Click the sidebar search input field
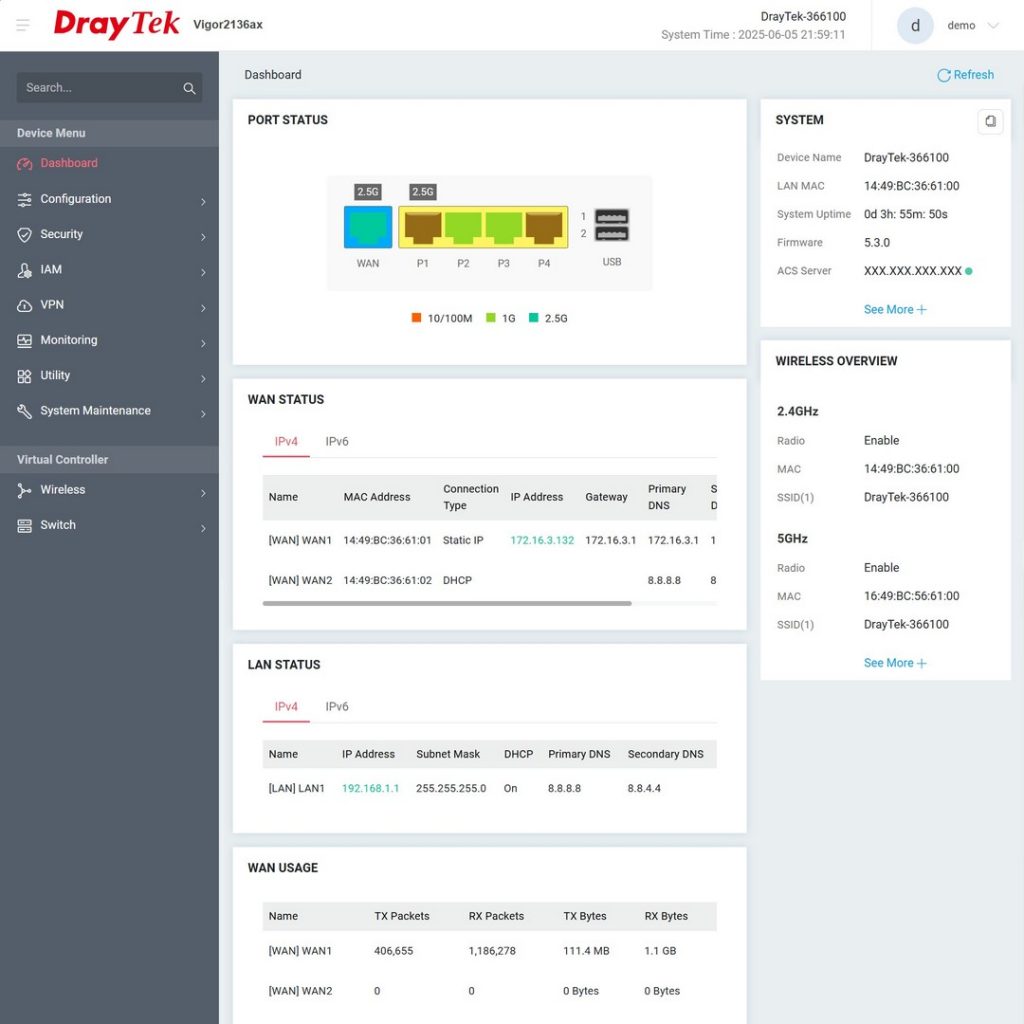 point(98,88)
